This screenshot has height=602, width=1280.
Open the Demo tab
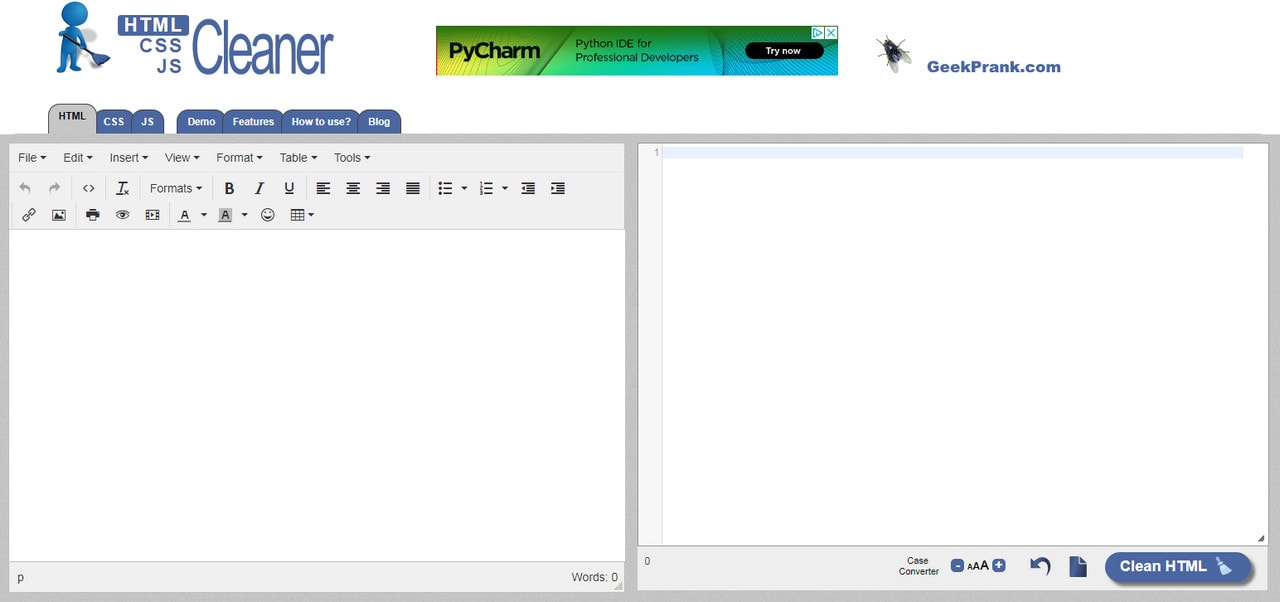(x=201, y=122)
